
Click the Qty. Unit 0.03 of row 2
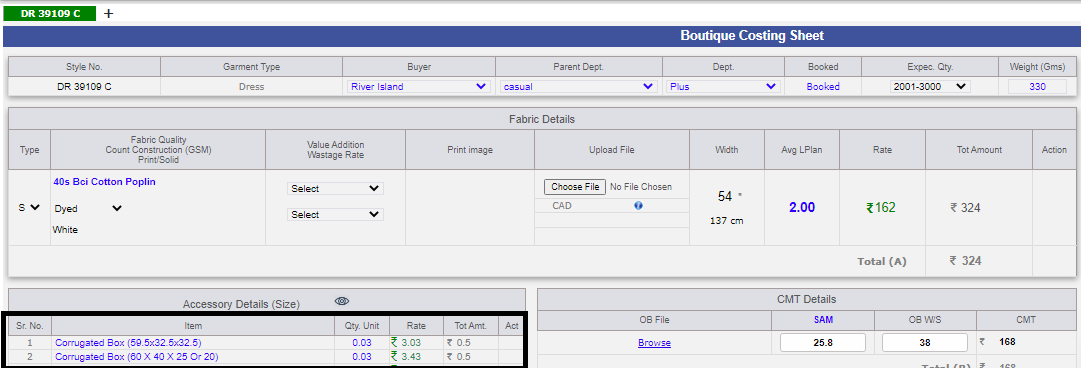coord(361,356)
